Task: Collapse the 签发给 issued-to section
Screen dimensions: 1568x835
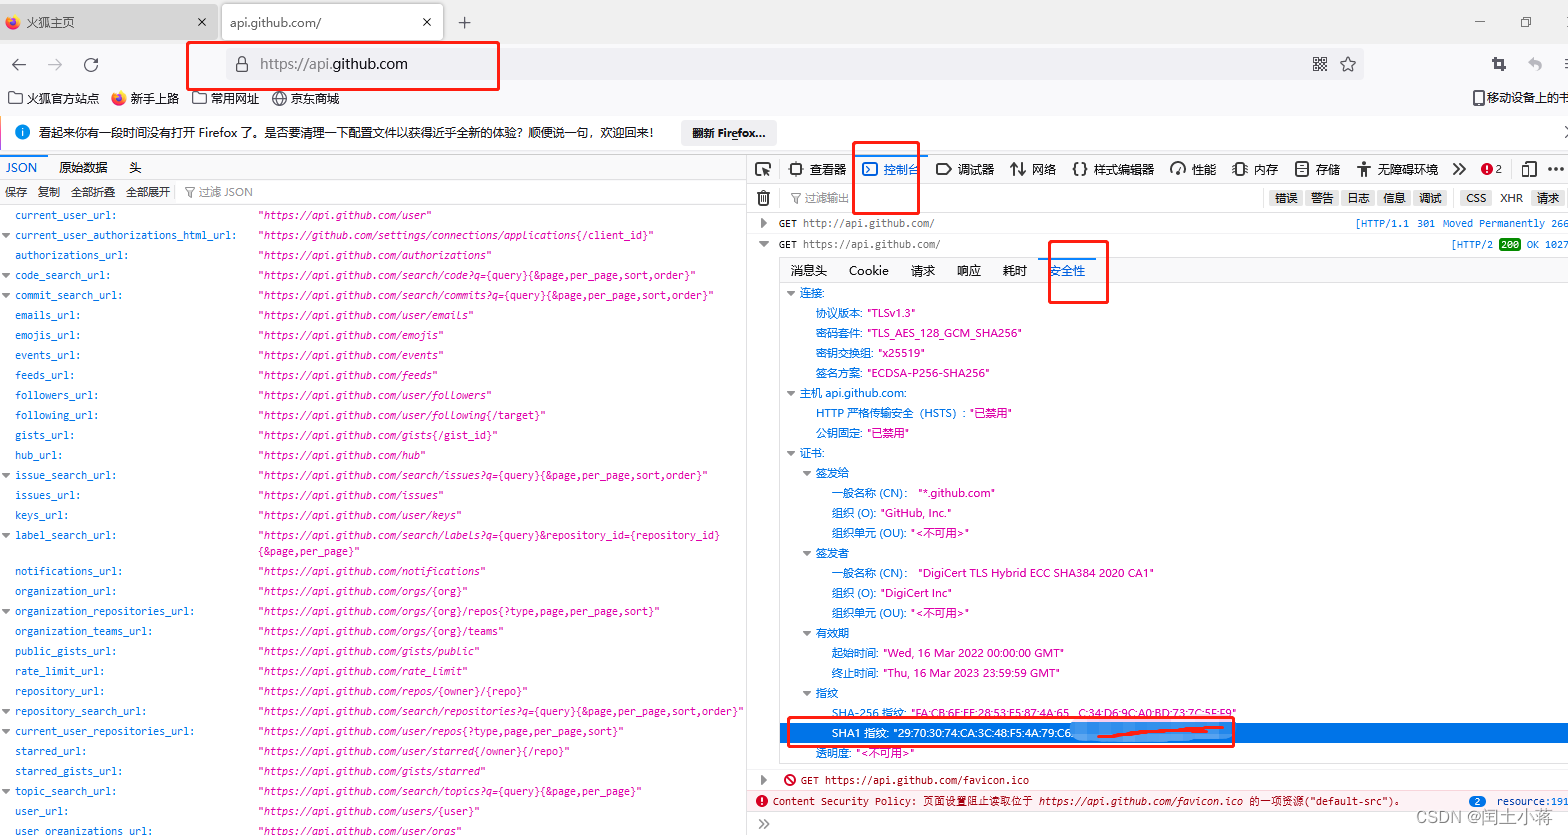Action: tap(807, 473)
